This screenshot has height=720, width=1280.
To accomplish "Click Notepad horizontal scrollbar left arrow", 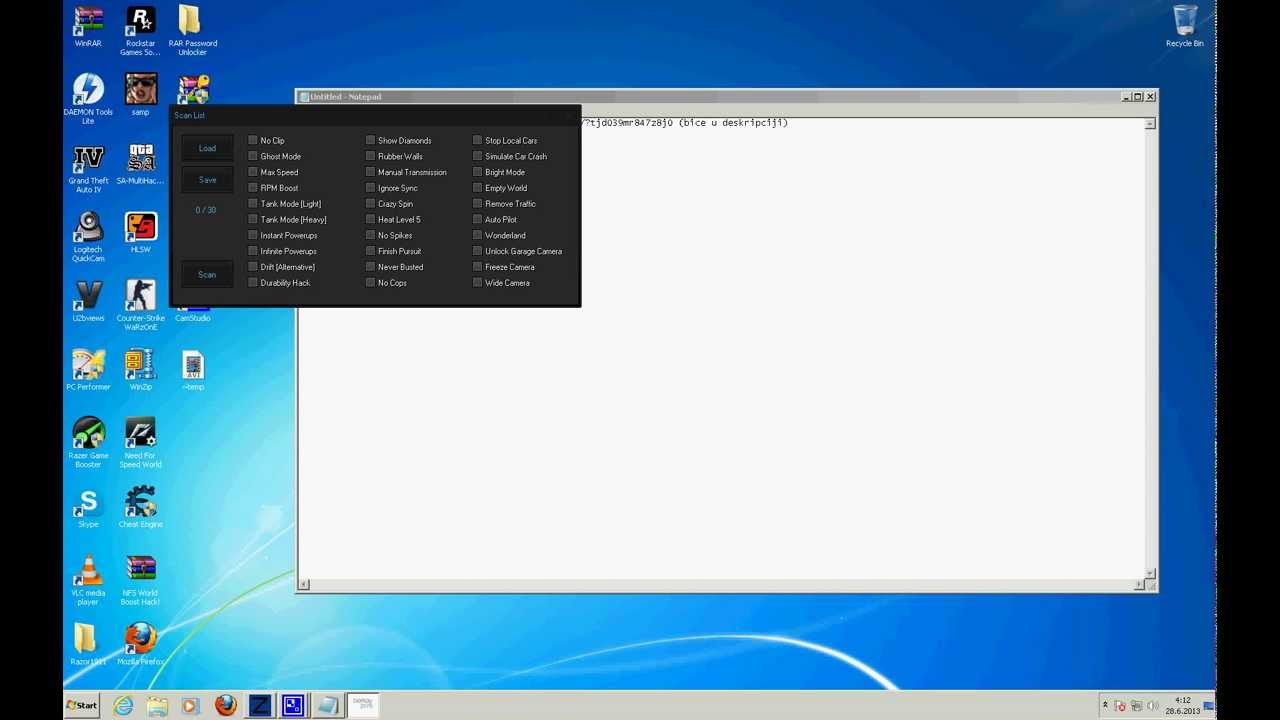I will coord(304,584).
